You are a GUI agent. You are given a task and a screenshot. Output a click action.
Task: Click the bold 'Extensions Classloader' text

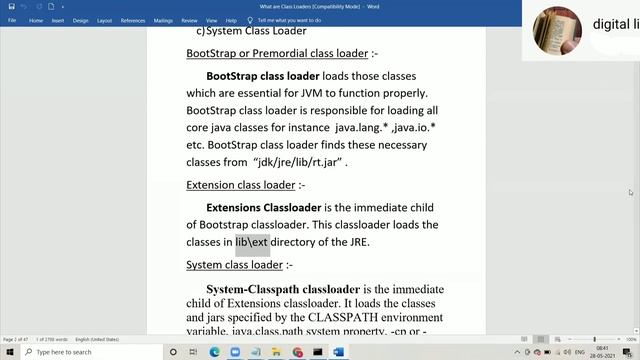click(264, 208)
